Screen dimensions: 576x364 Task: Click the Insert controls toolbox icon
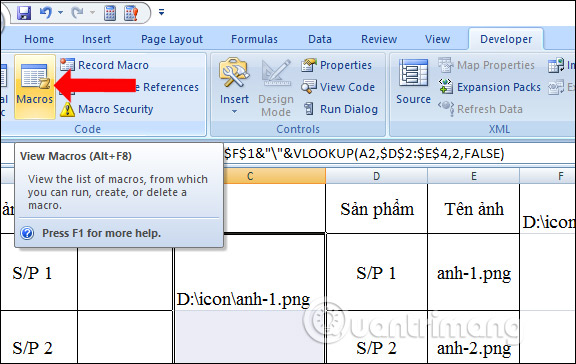point(234,72)
